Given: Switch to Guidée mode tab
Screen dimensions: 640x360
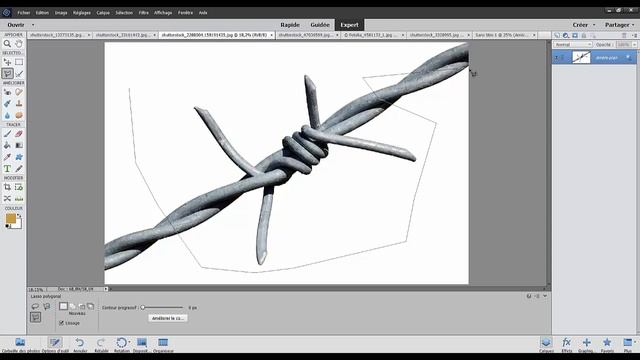Looking at the screenshot, I should [x=320, y=25].
